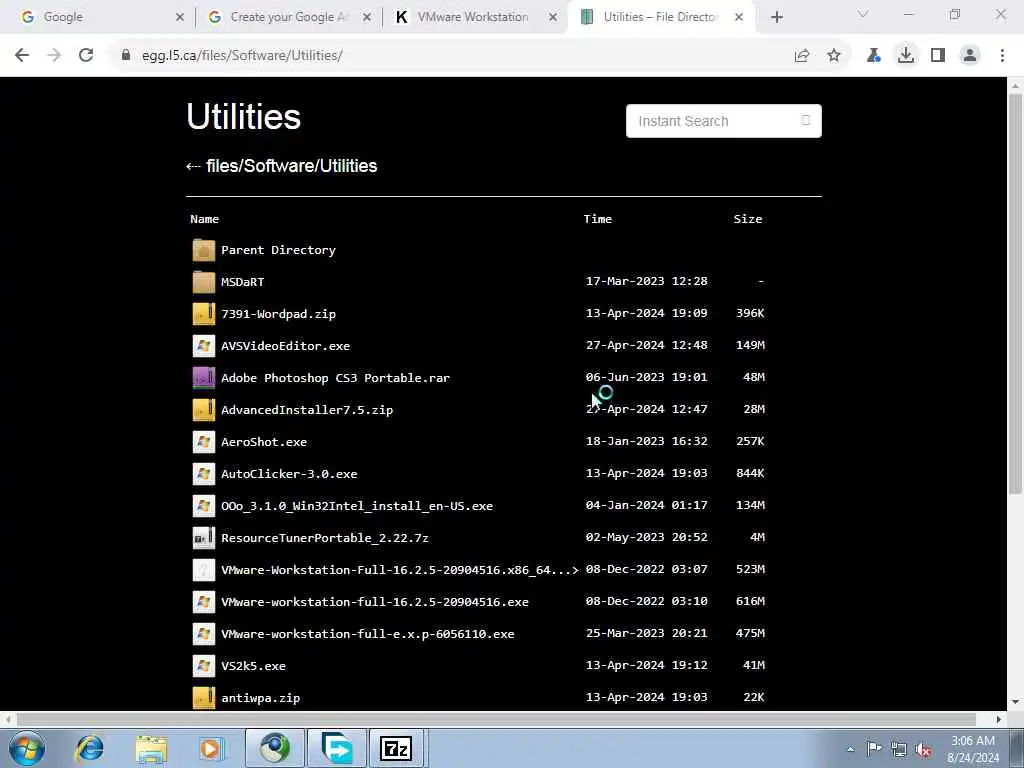The width and height of the screenshot is (1024, 768).
Task: Open a new tab with plus button
Action: pos(776,18)
